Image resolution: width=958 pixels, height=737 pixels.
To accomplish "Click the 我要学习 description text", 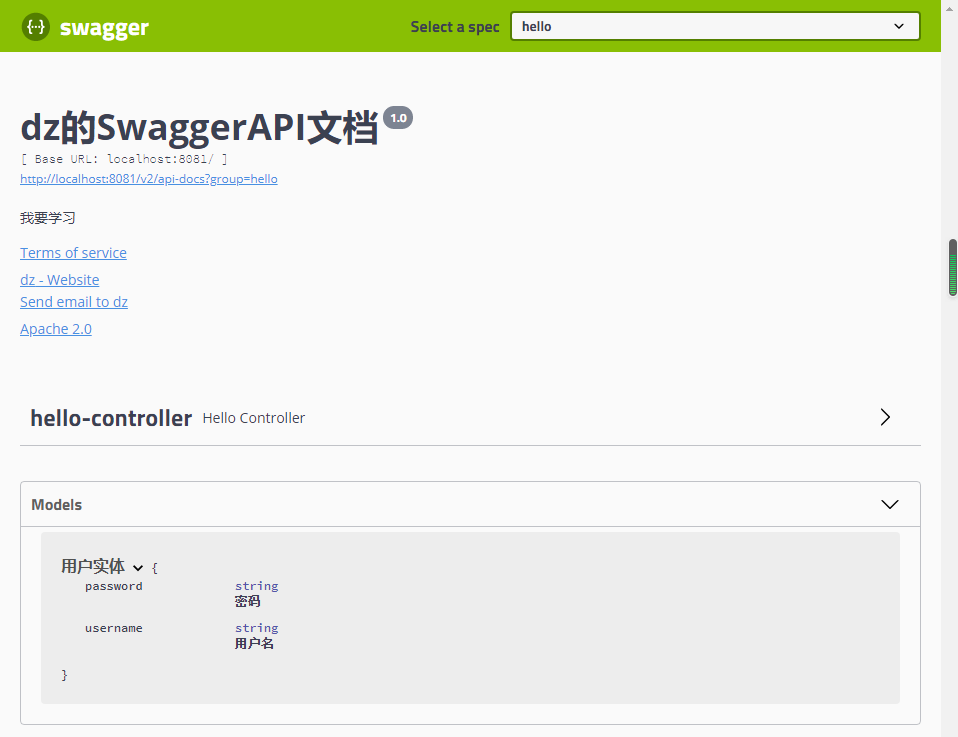I will (48, 218).
